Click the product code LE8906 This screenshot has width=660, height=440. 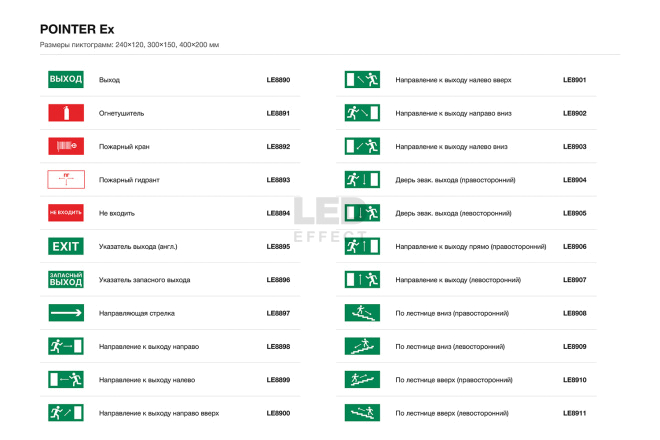575,246
